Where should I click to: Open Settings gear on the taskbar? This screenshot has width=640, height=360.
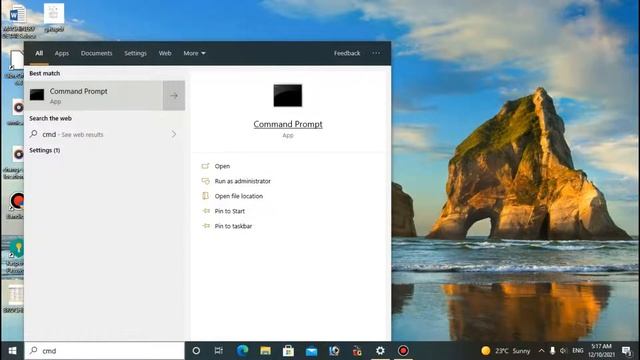point(380,351)
